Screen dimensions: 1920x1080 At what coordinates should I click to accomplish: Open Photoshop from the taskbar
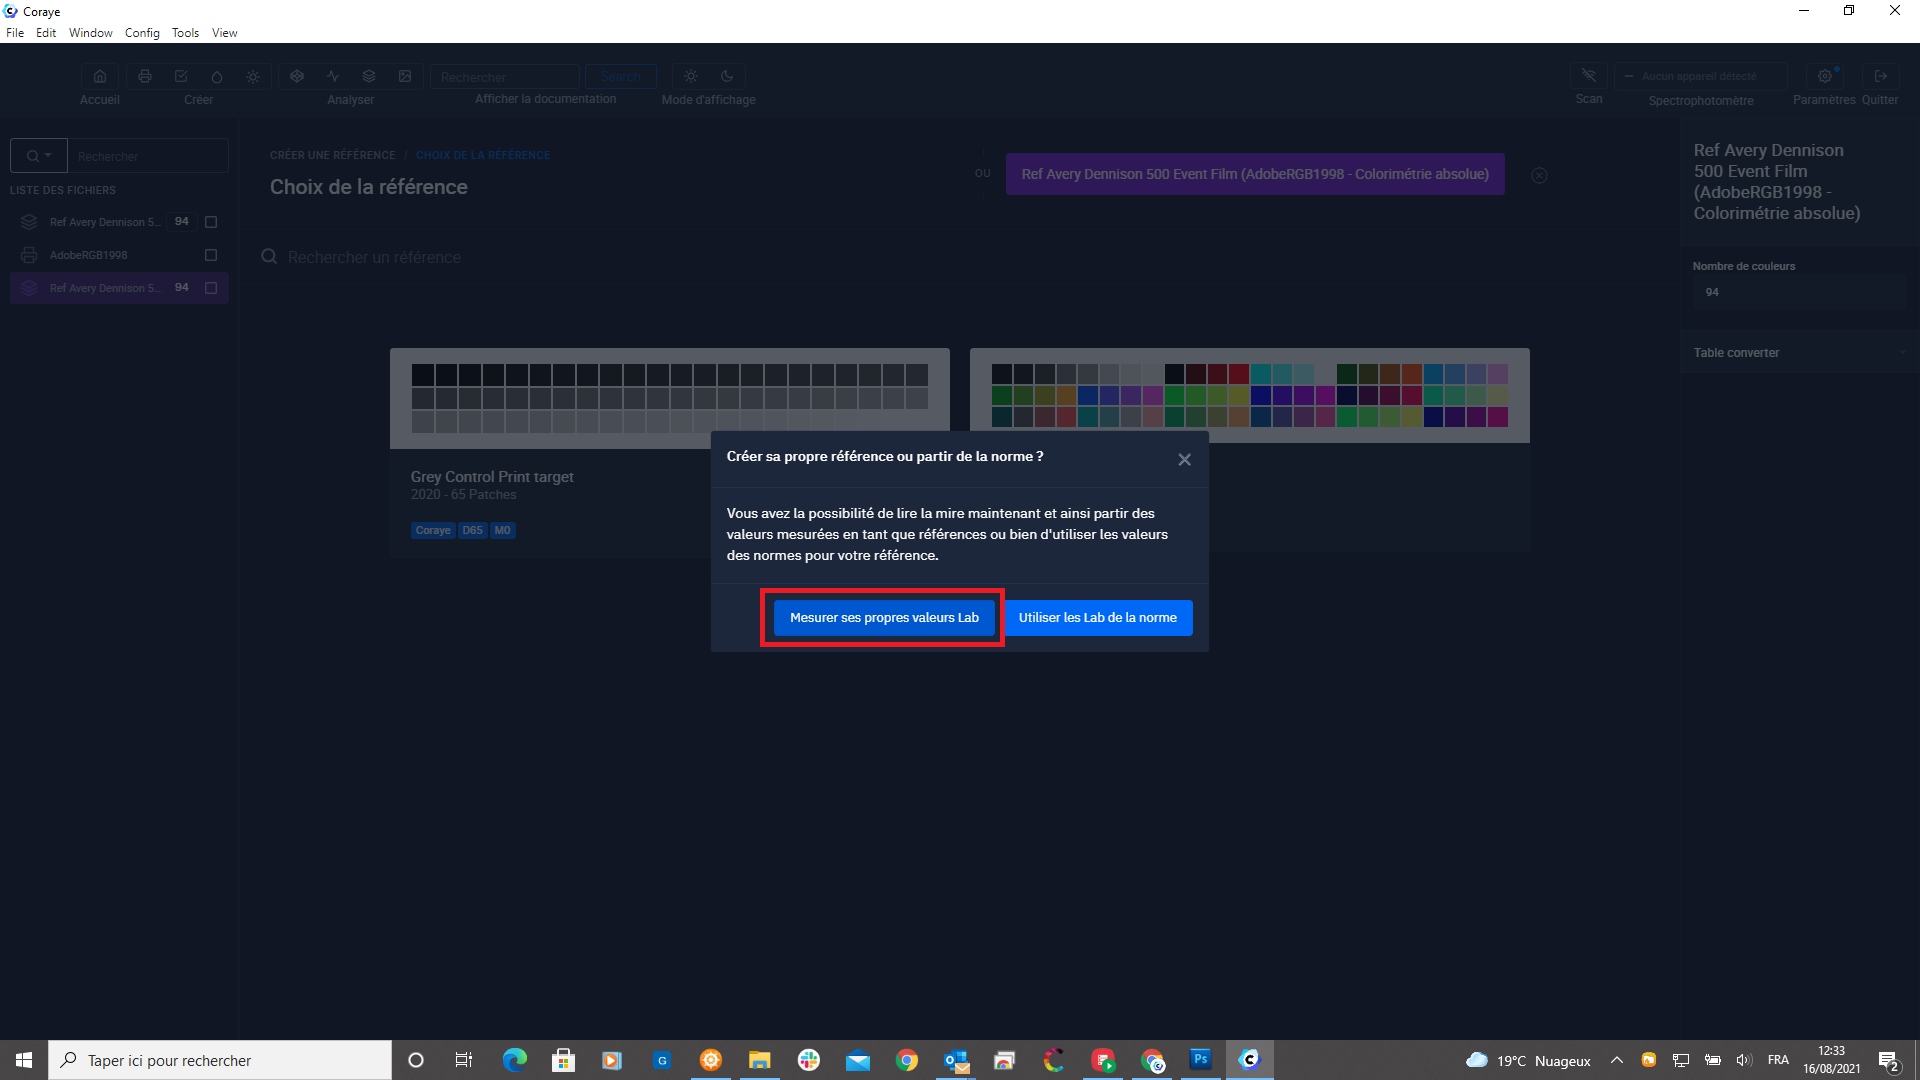[x=1200, y=1060]
